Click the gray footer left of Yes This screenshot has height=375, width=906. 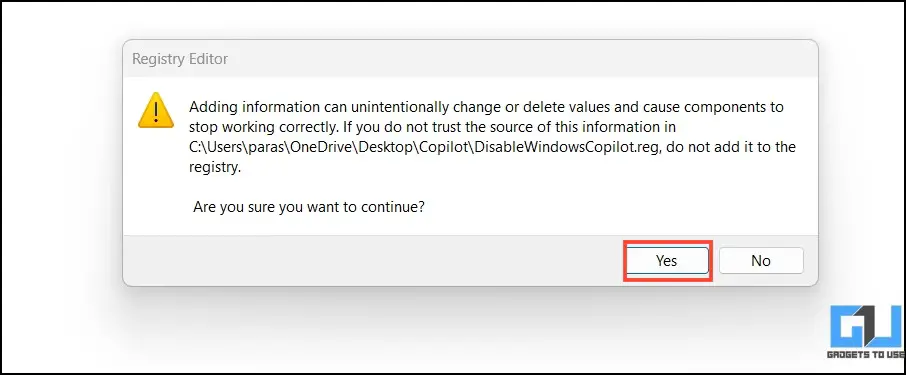pos(373,261)
